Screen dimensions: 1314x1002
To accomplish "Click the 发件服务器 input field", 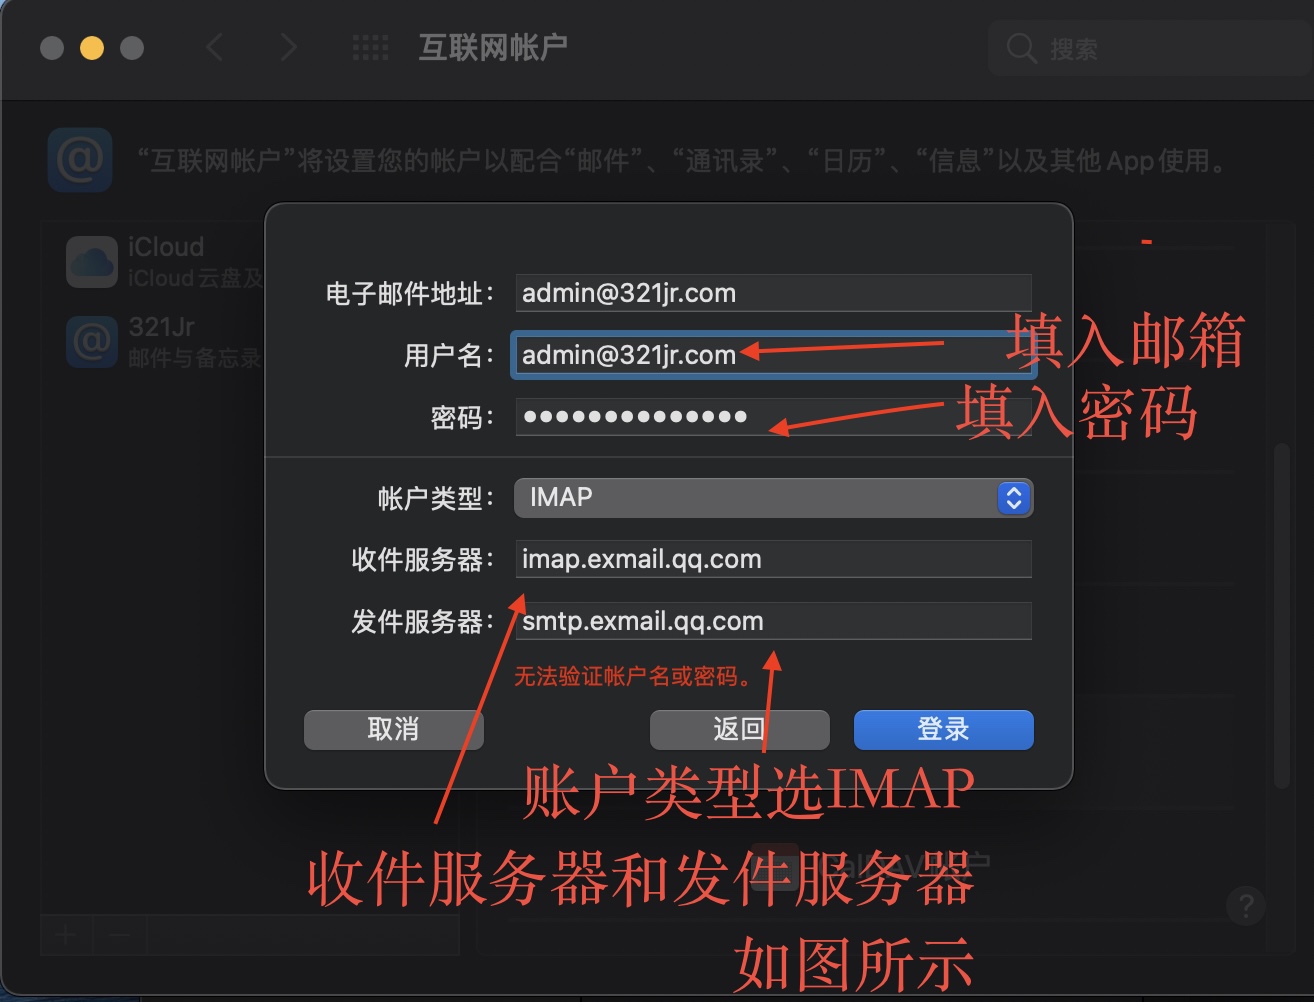I will pos(774,621).
